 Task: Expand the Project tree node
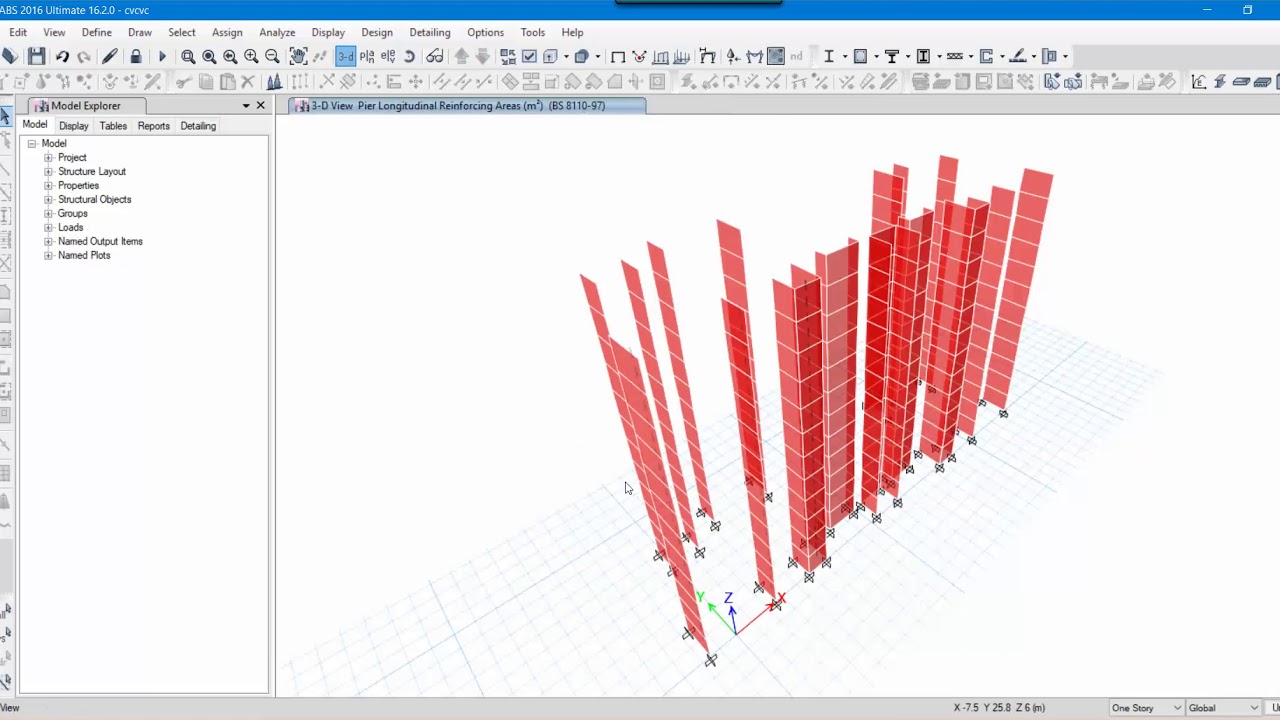(x=48, y=157)
